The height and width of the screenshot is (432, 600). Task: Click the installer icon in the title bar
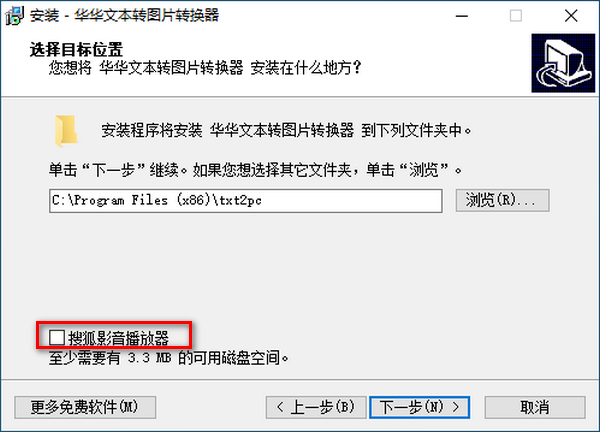pyautogui.click(x=15, y=16)
